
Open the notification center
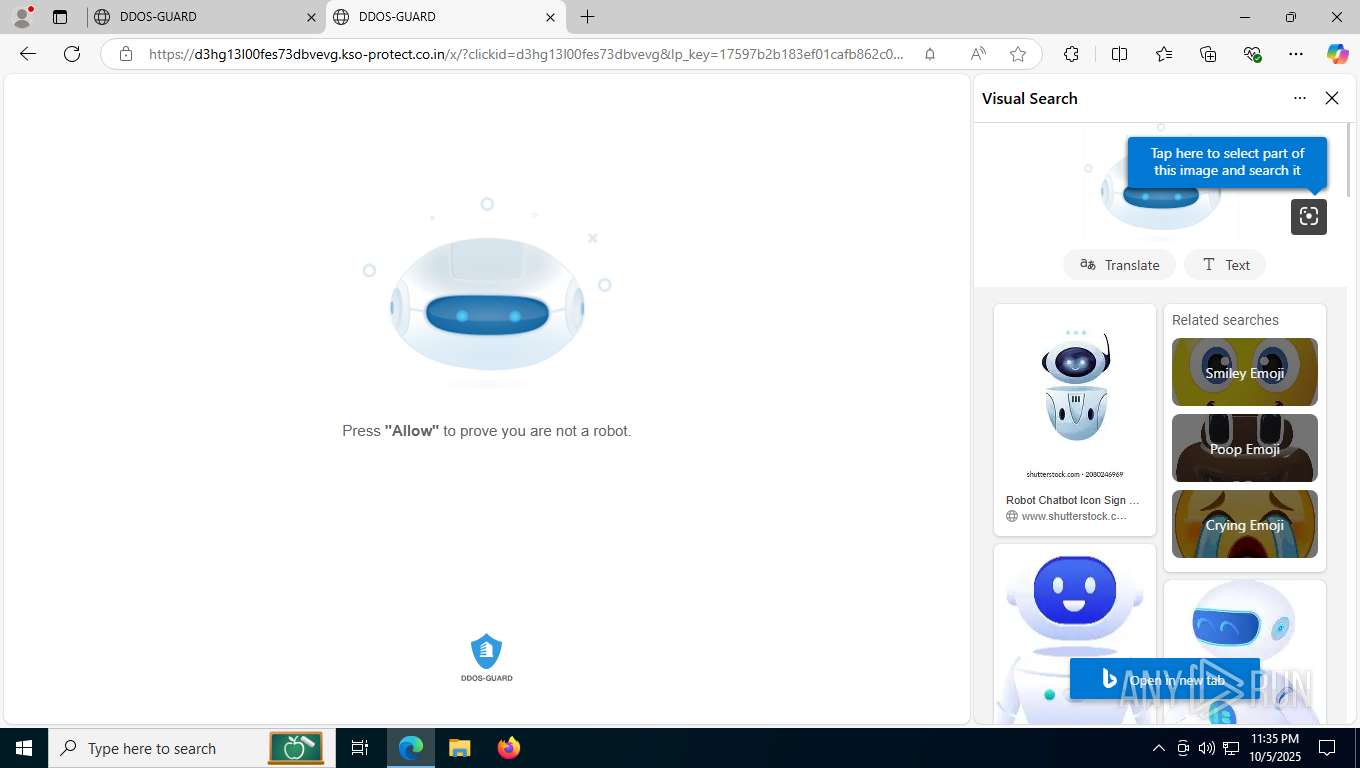(x=1327, y=748)
